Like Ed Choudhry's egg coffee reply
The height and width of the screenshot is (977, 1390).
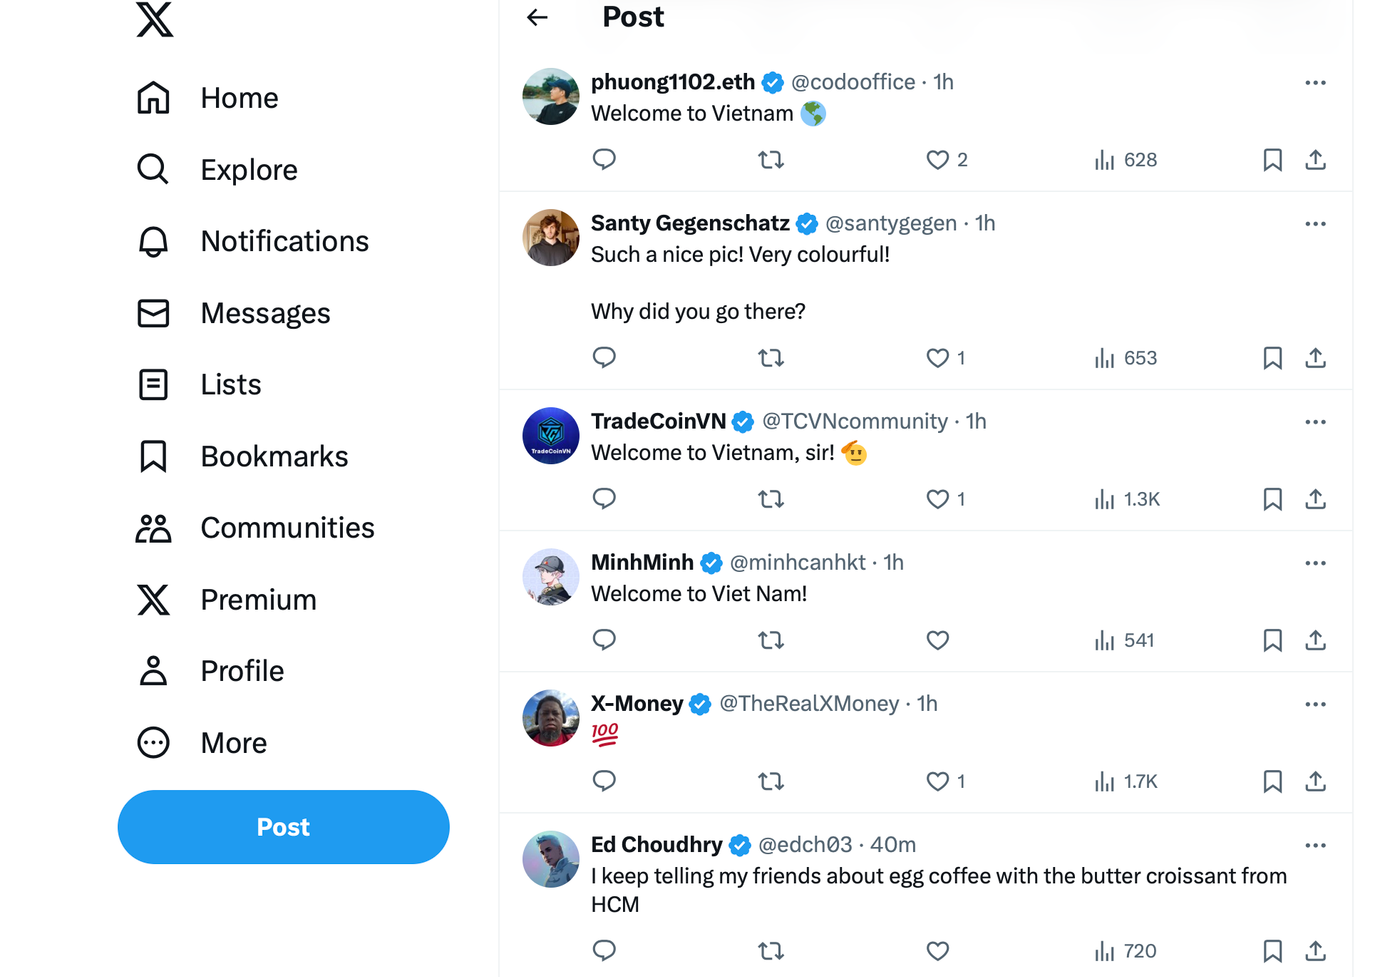click(937, 951)
